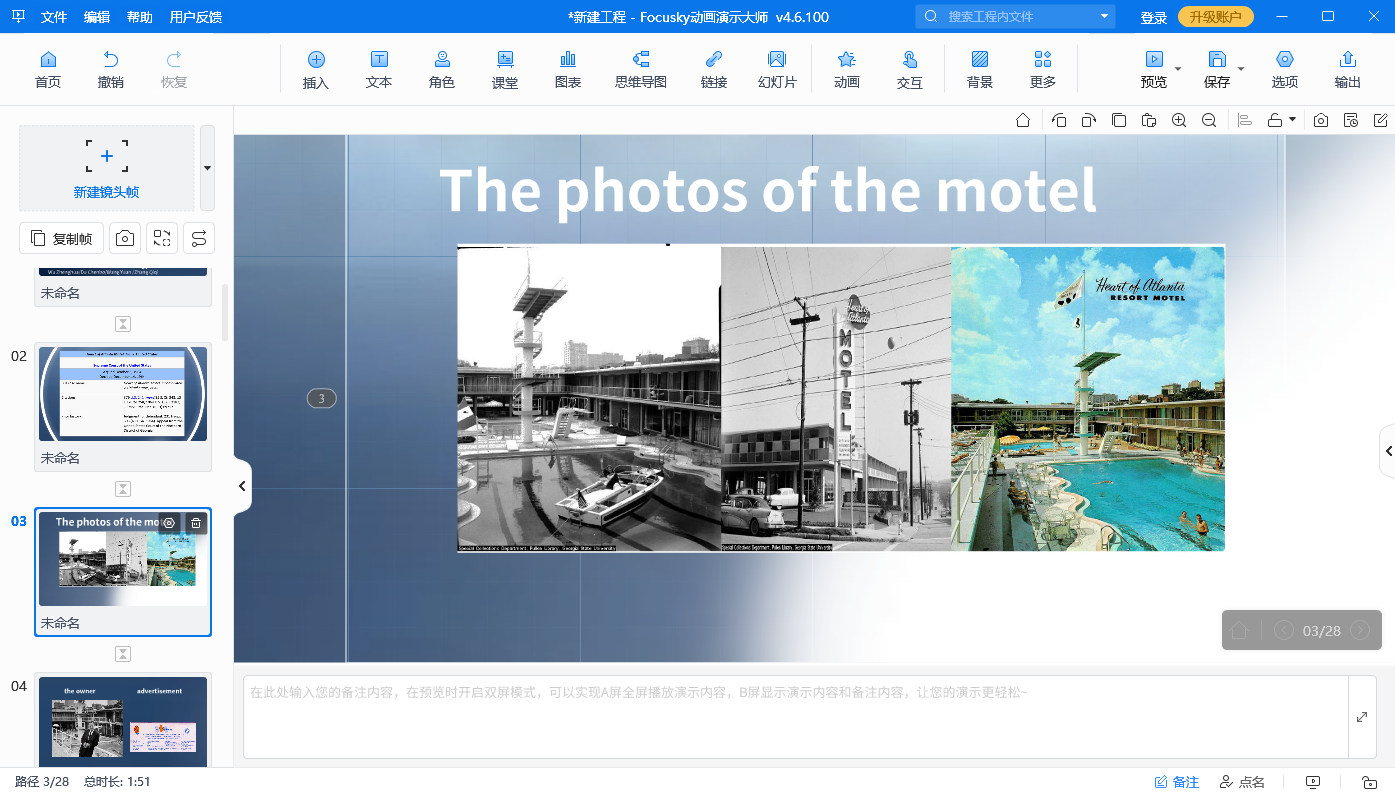Click the canvas home view icon
This screenshot has height=793, width=1395.
(x=1023, y=120)
